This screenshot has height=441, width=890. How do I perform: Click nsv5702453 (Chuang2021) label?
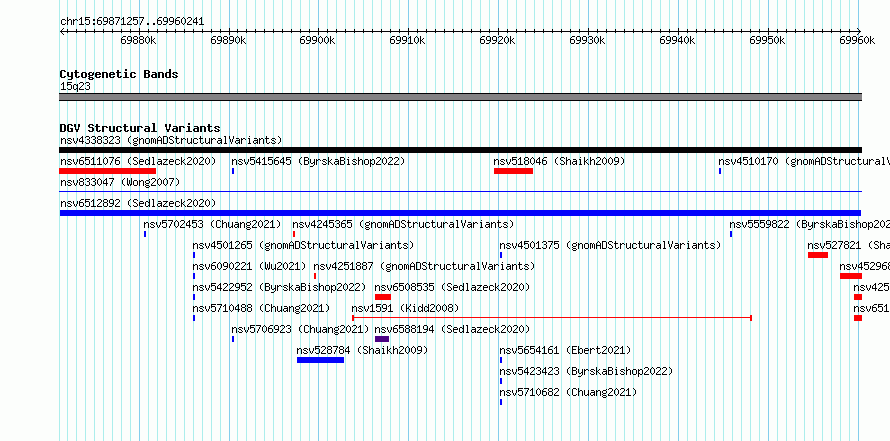(212, 224)
